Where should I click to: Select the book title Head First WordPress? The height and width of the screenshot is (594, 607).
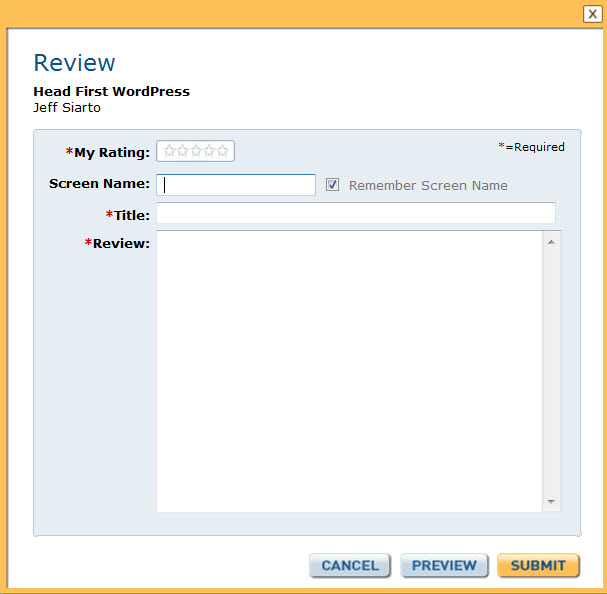111,91
